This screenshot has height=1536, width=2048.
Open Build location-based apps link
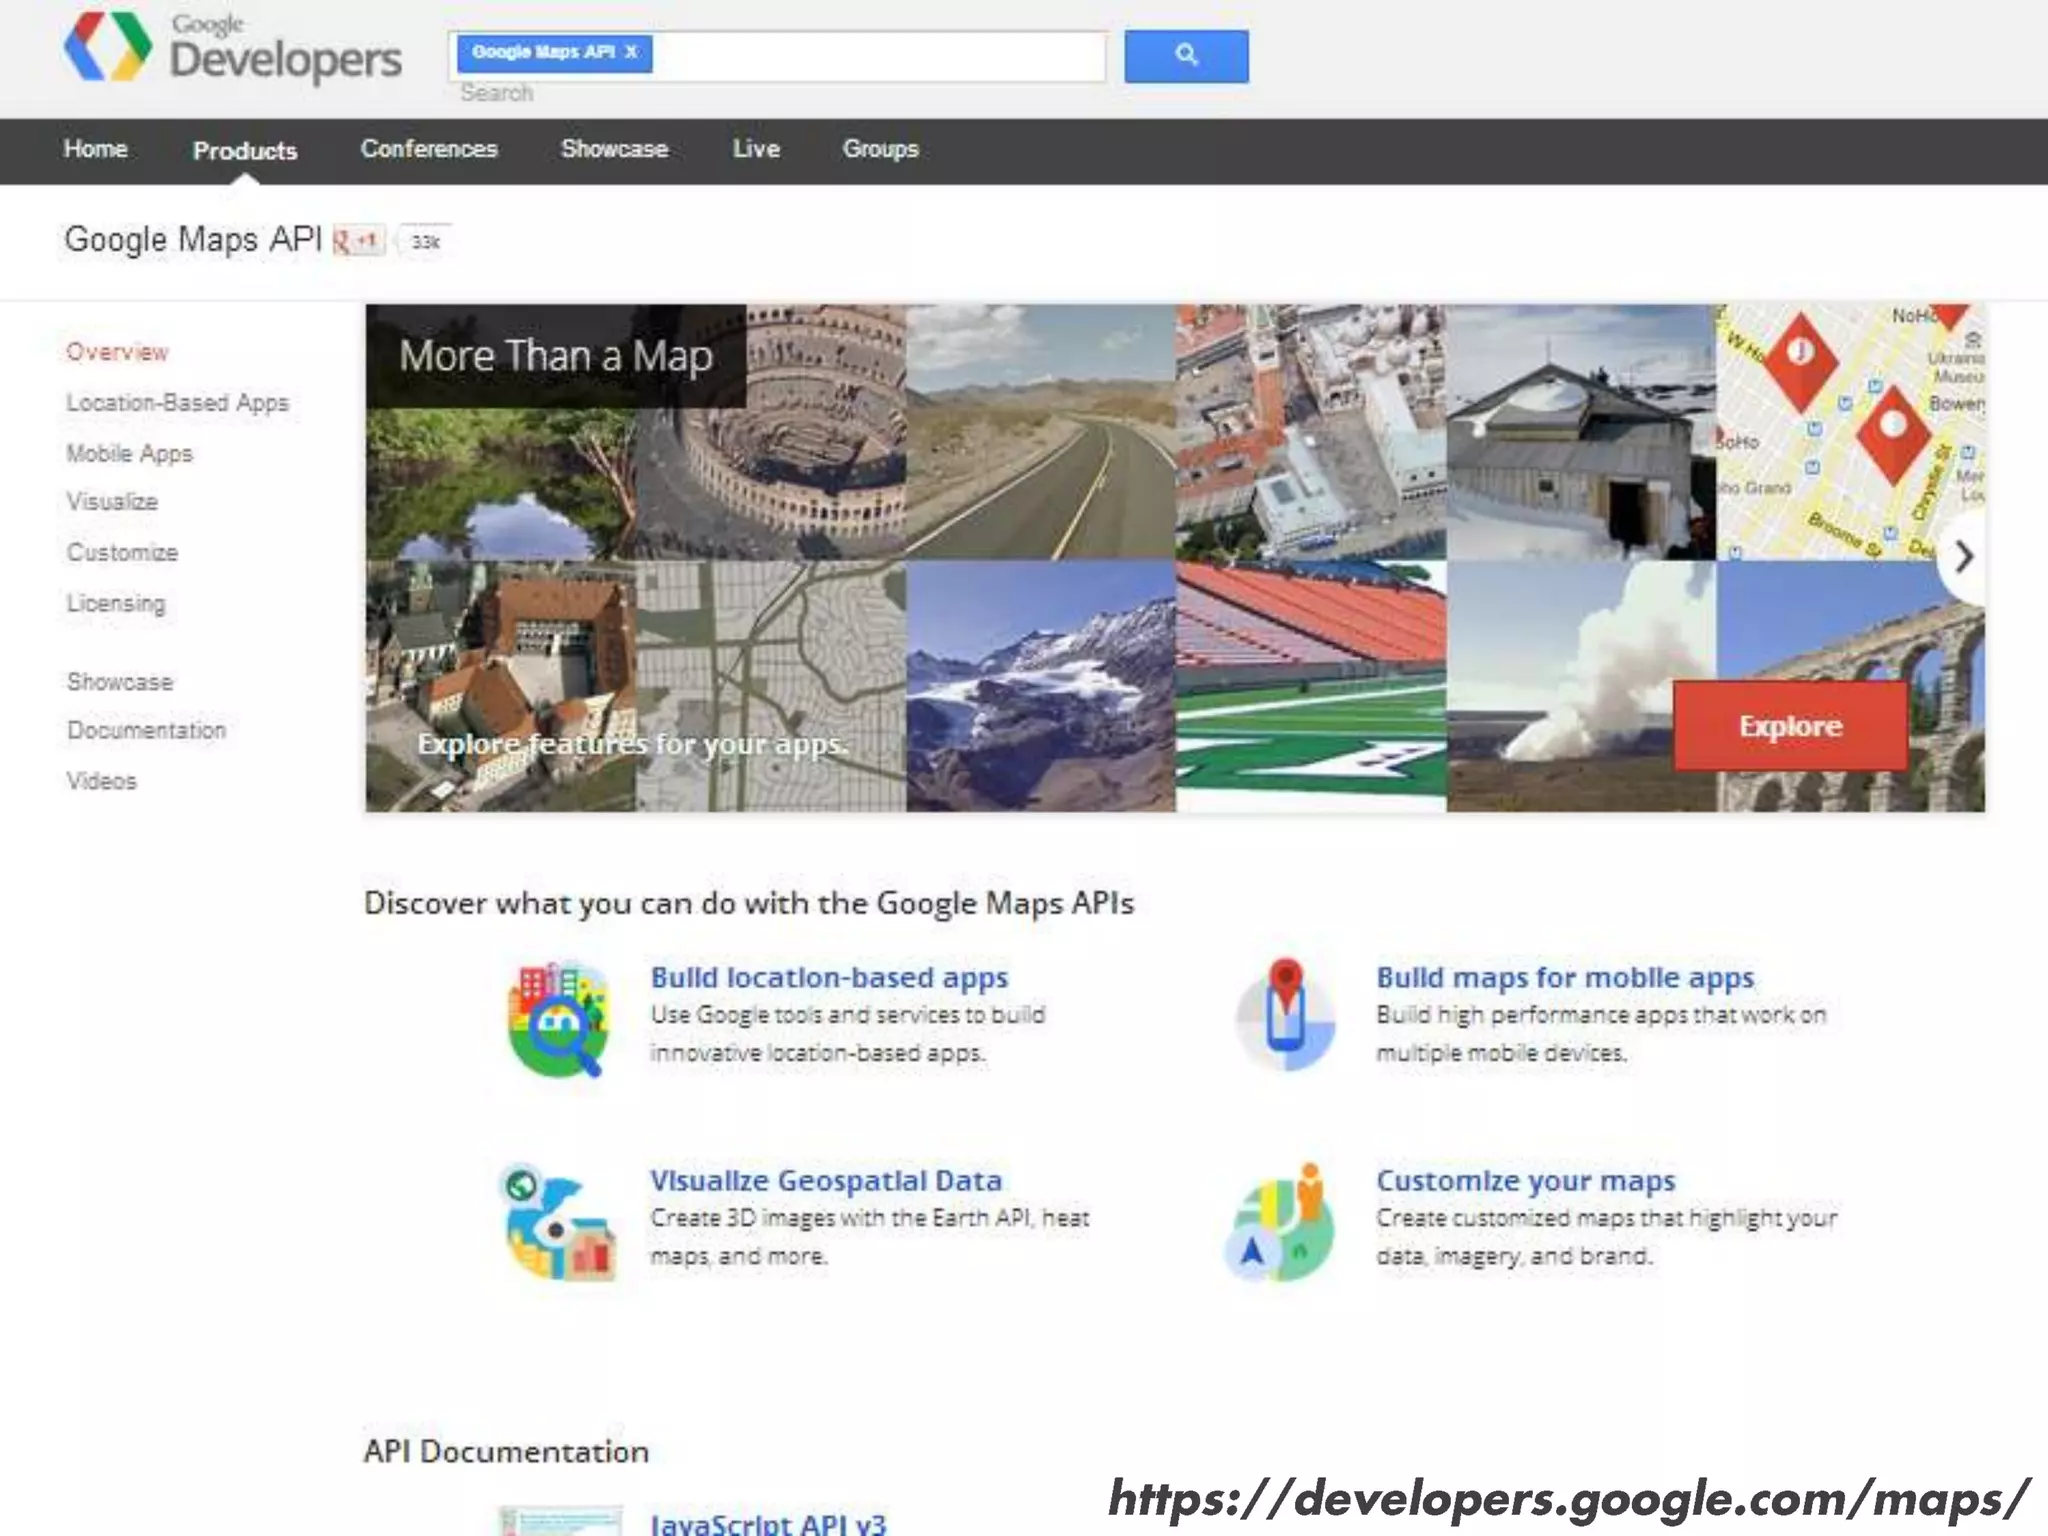829,977
